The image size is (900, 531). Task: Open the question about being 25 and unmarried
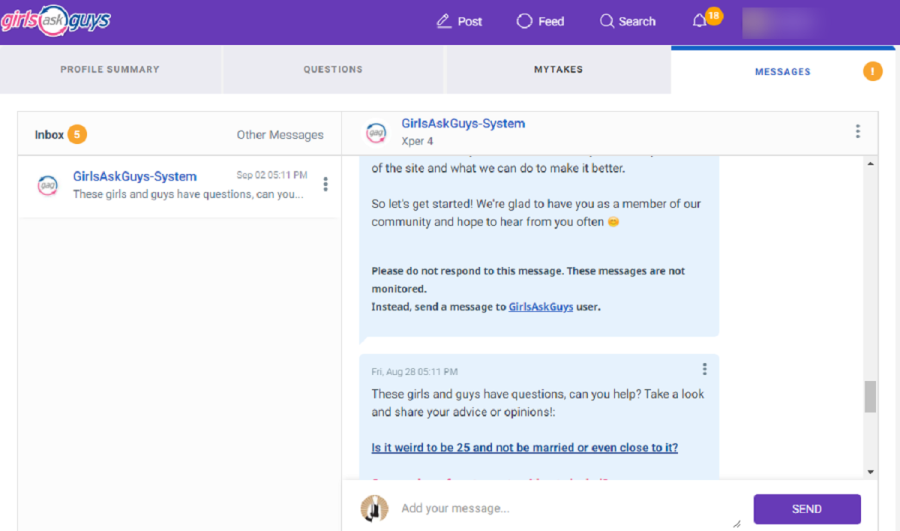[525, 447]
